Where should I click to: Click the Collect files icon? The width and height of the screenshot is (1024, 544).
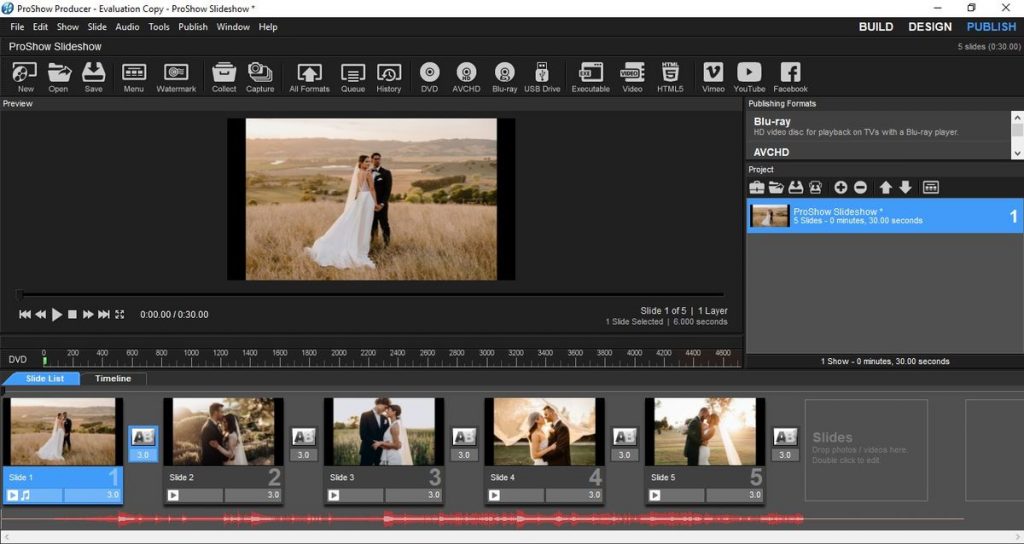(224, 77)
